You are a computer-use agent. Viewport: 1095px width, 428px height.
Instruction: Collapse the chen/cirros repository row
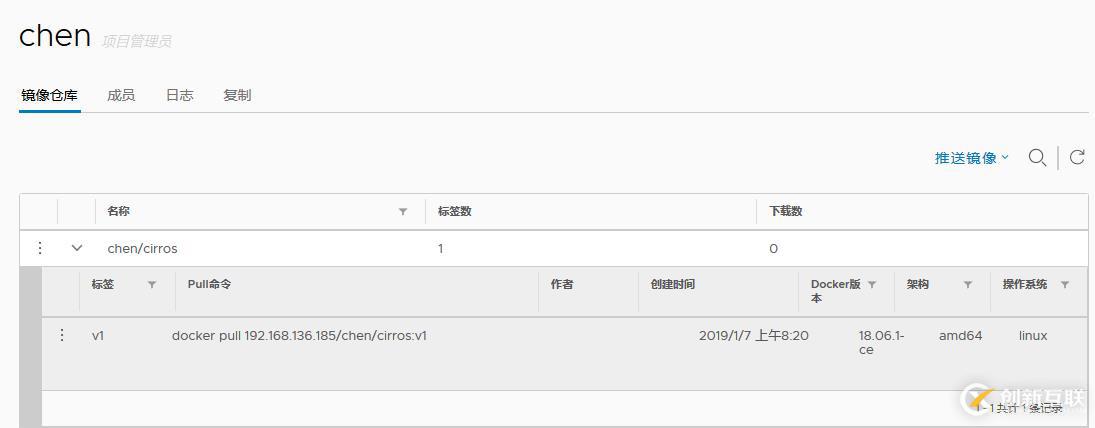(x=77, y=248)
